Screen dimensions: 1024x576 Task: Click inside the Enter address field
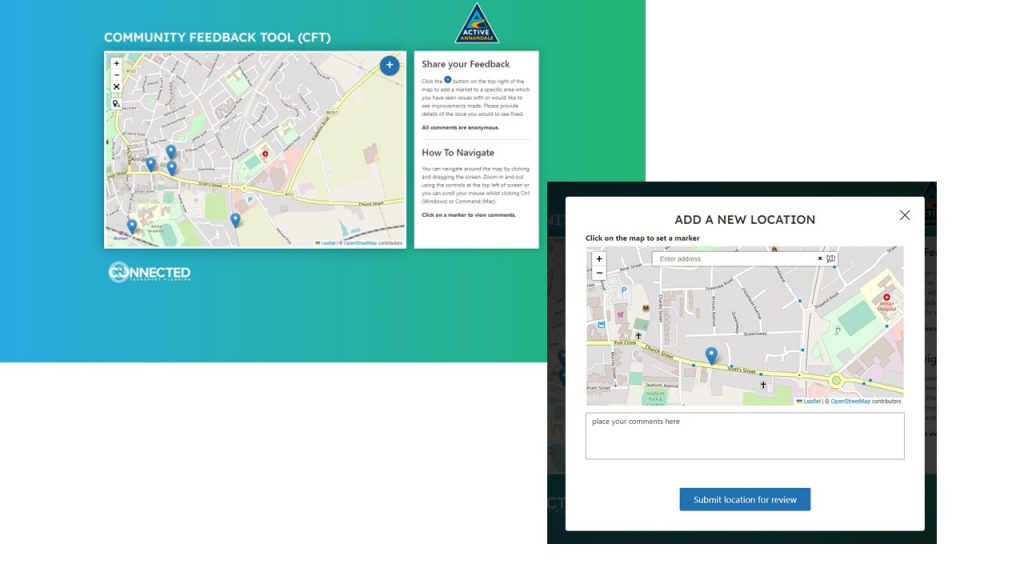tap(730, 258)
